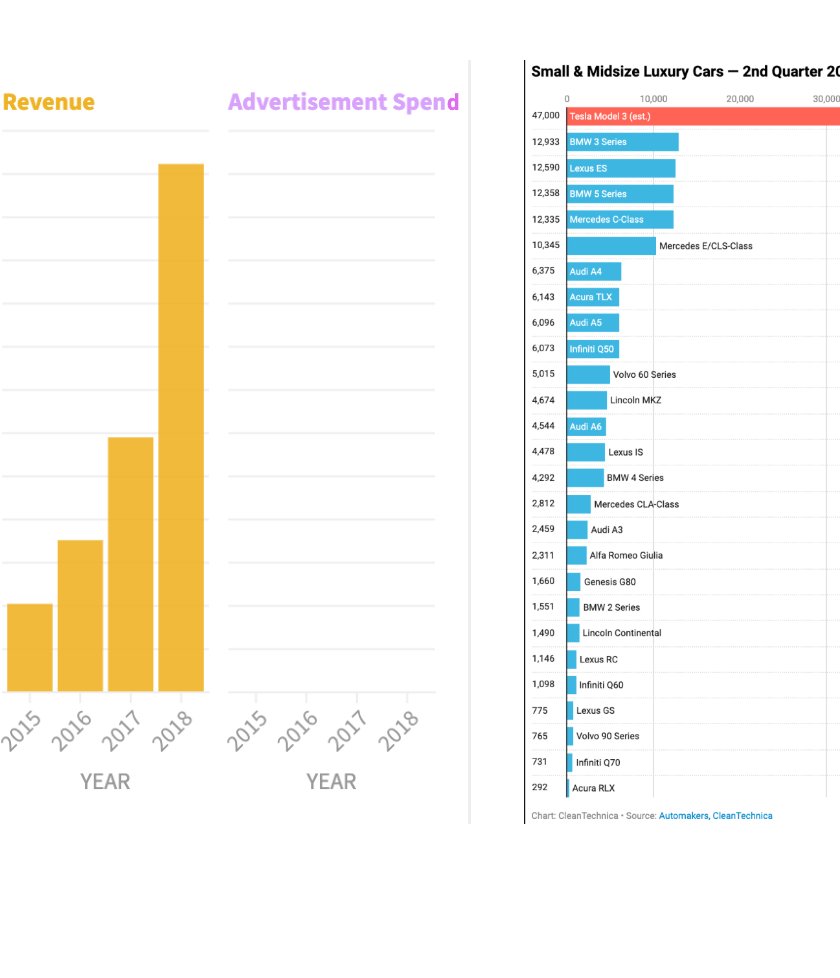The width and height of the screenshot is (840, 978).
Task: Click the 10,000 axis tick label
Action: click(x=654, y=99)
